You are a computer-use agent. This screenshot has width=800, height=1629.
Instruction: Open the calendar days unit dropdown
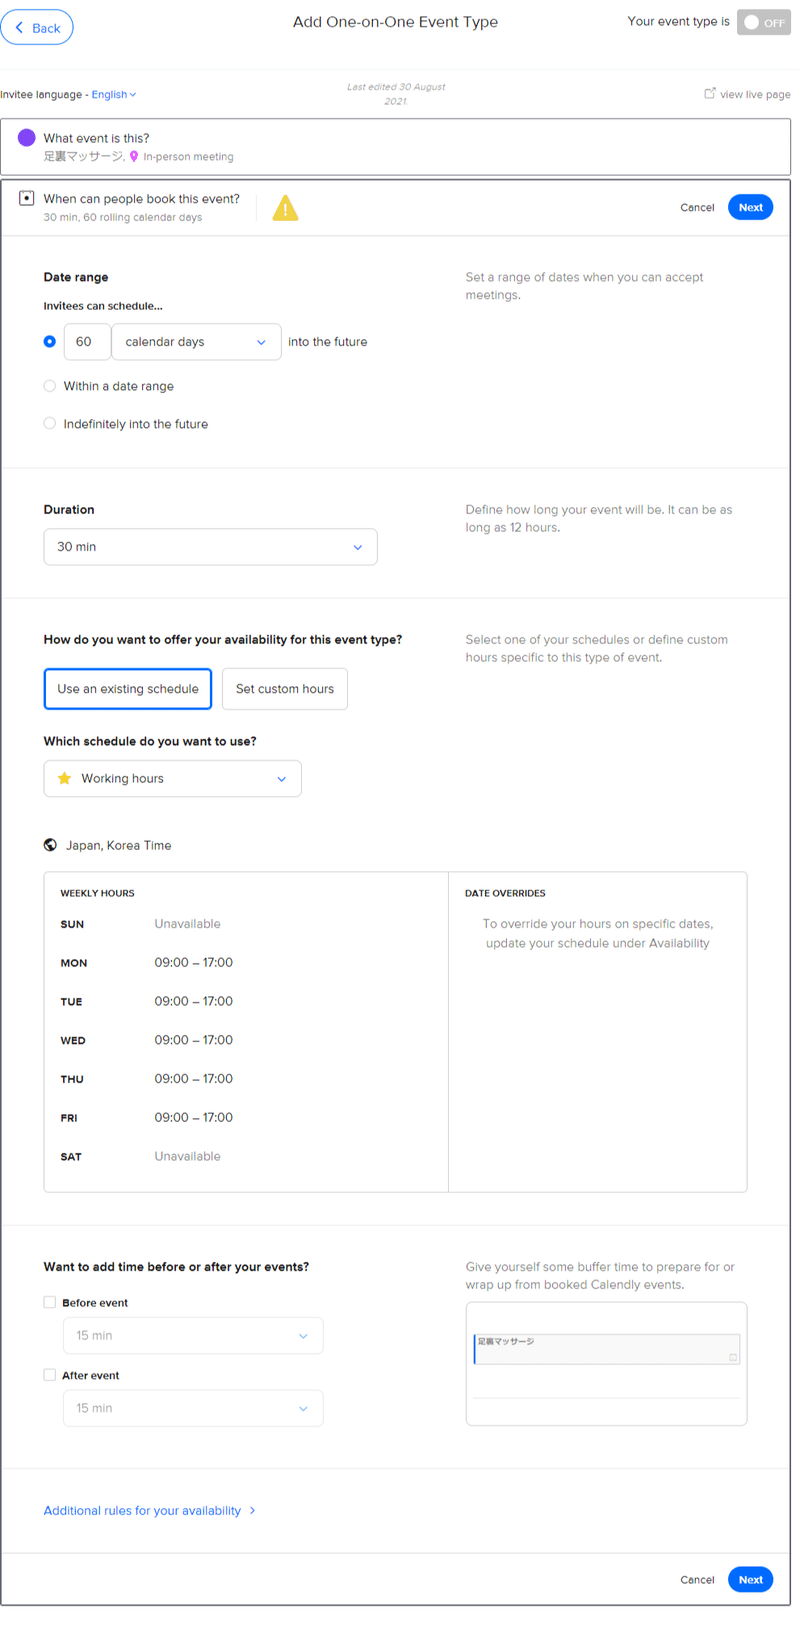pyautogui.click(x=196, y=342)
